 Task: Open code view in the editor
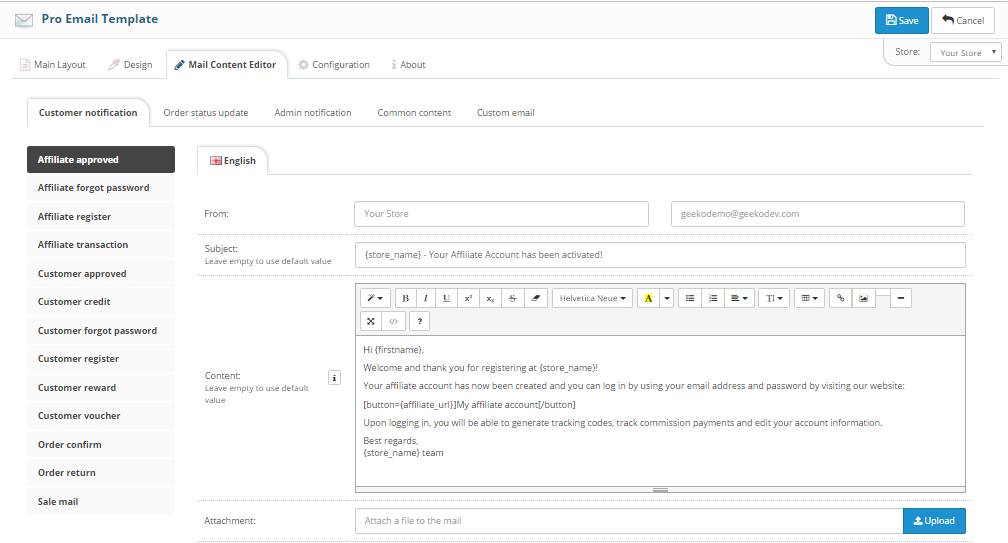[394, 321]
